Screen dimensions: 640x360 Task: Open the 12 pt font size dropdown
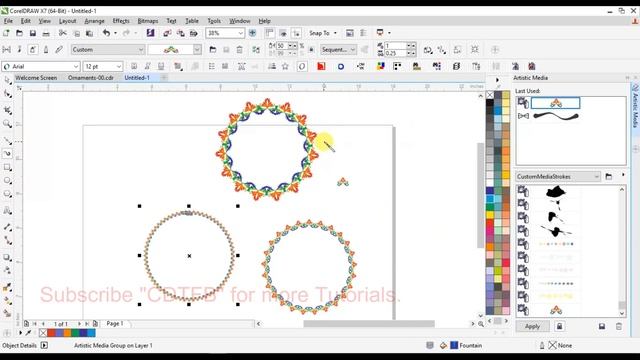coord(118,67)
